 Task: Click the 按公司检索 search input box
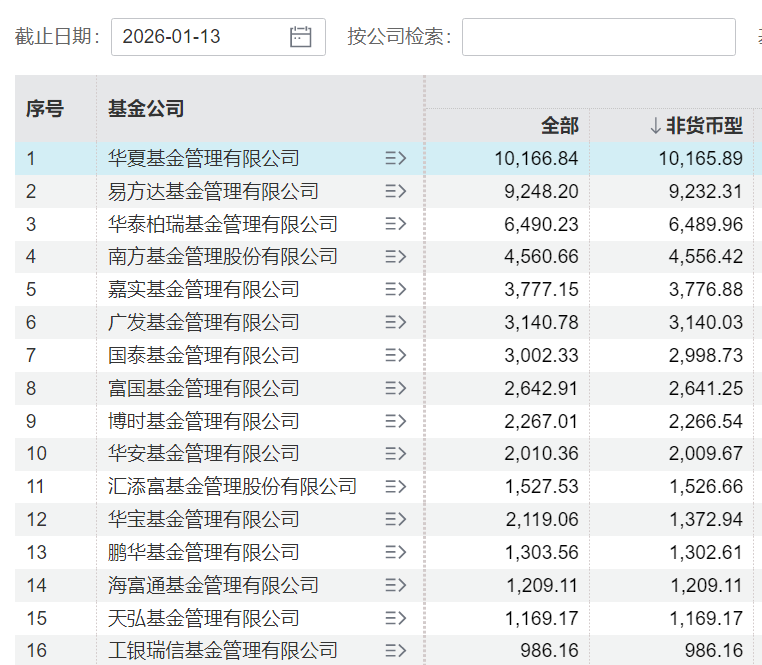pyautogui.click(x=598, y=37)
